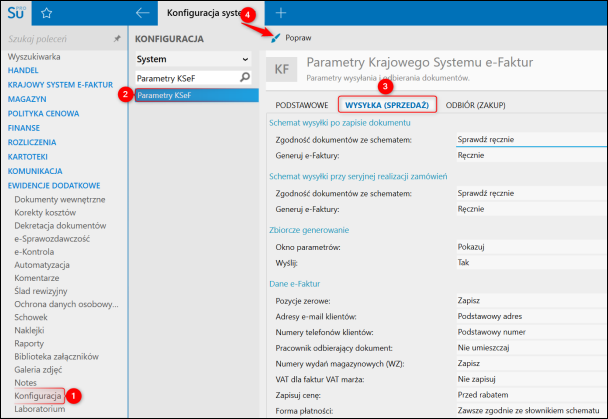Open Korekty kosztów
This screenshot has height=419, width=608.
pyautogui.click(x=45, y=213)
